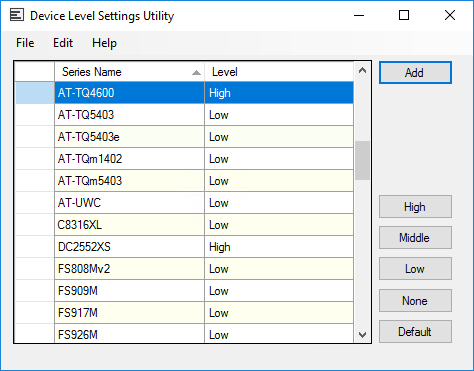Click the scrollbar down arrow
This screenshot has width=474, height=371.
coord(362,334)
